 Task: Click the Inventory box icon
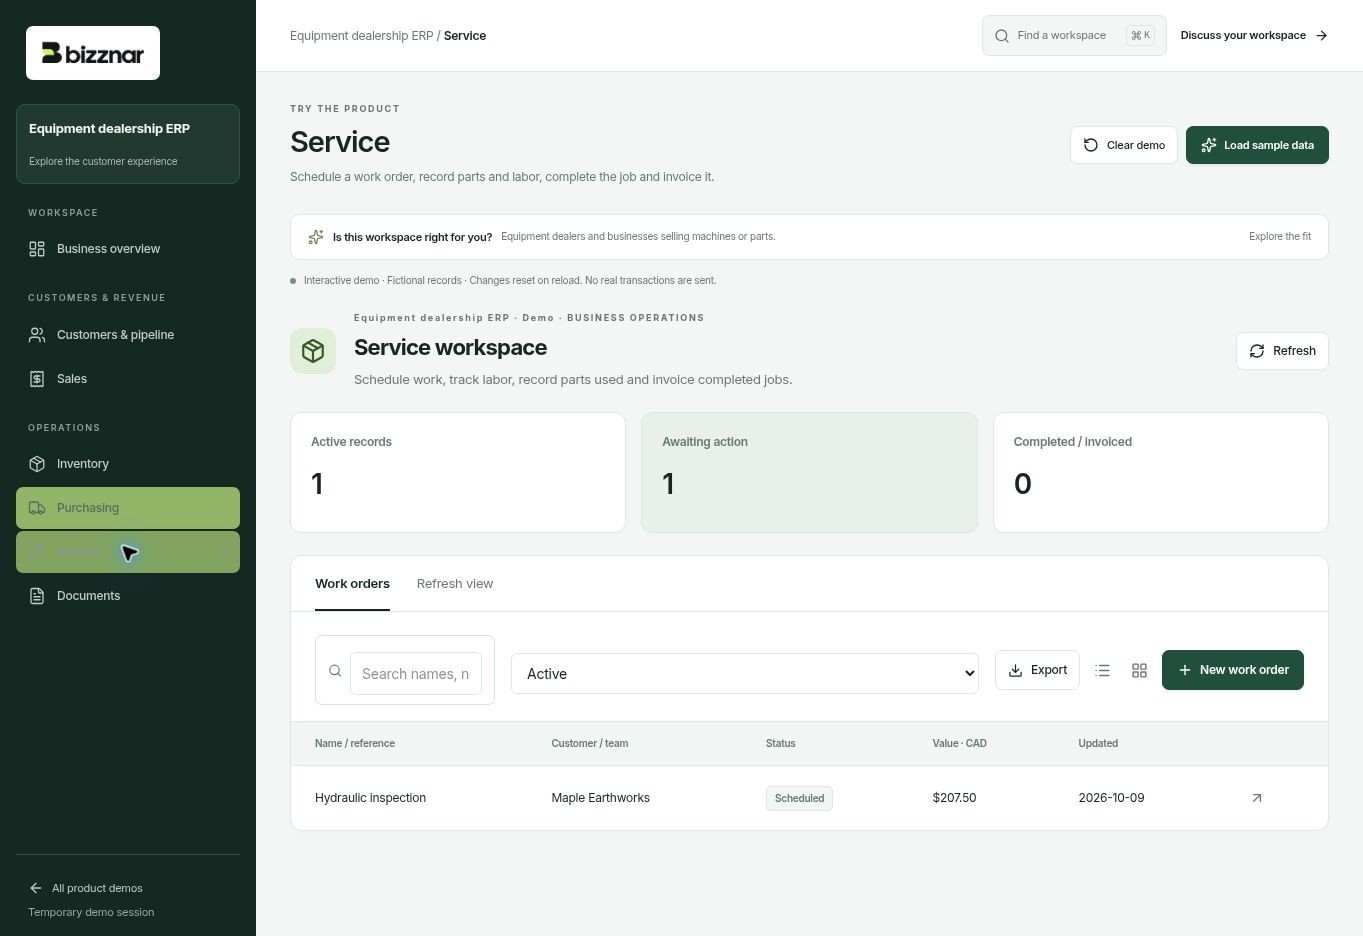coord(37,464)
